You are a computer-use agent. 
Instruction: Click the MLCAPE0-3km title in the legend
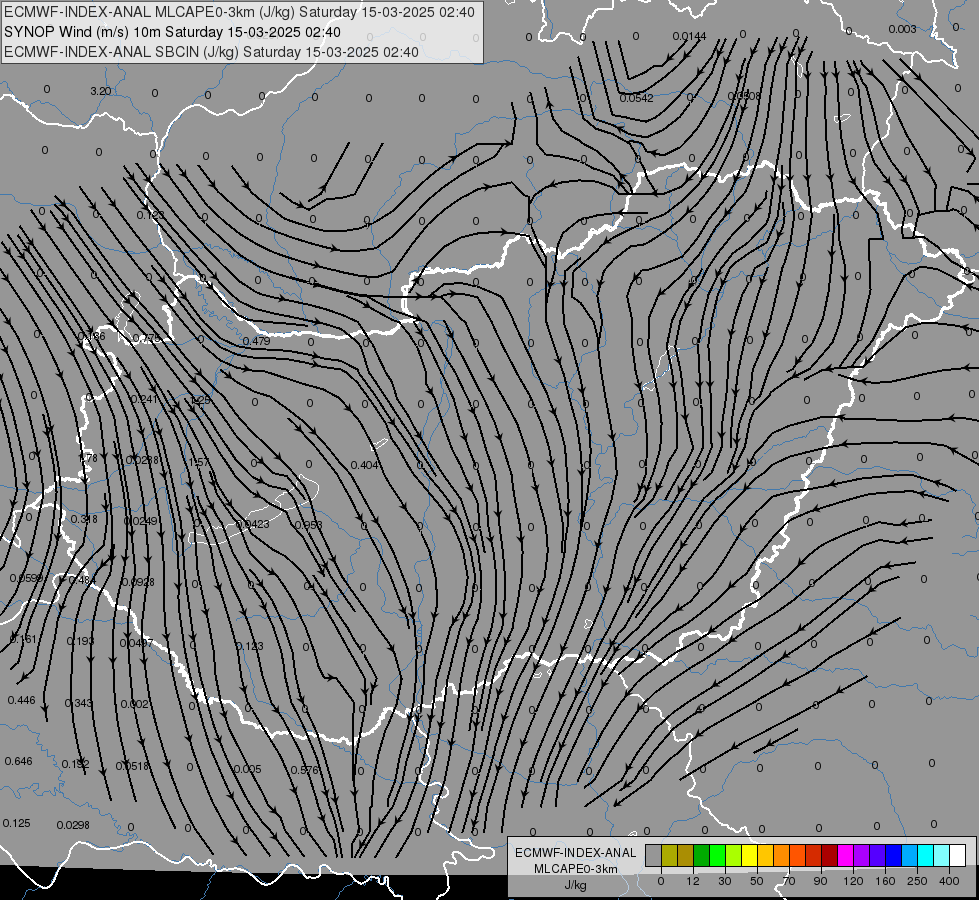(x=576, y=869)
